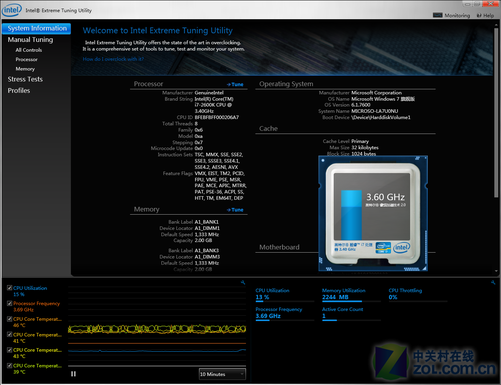
Task: Click the GenuineIntel manufacturer value
Action: pyautogui.click(x=209, y=93)
